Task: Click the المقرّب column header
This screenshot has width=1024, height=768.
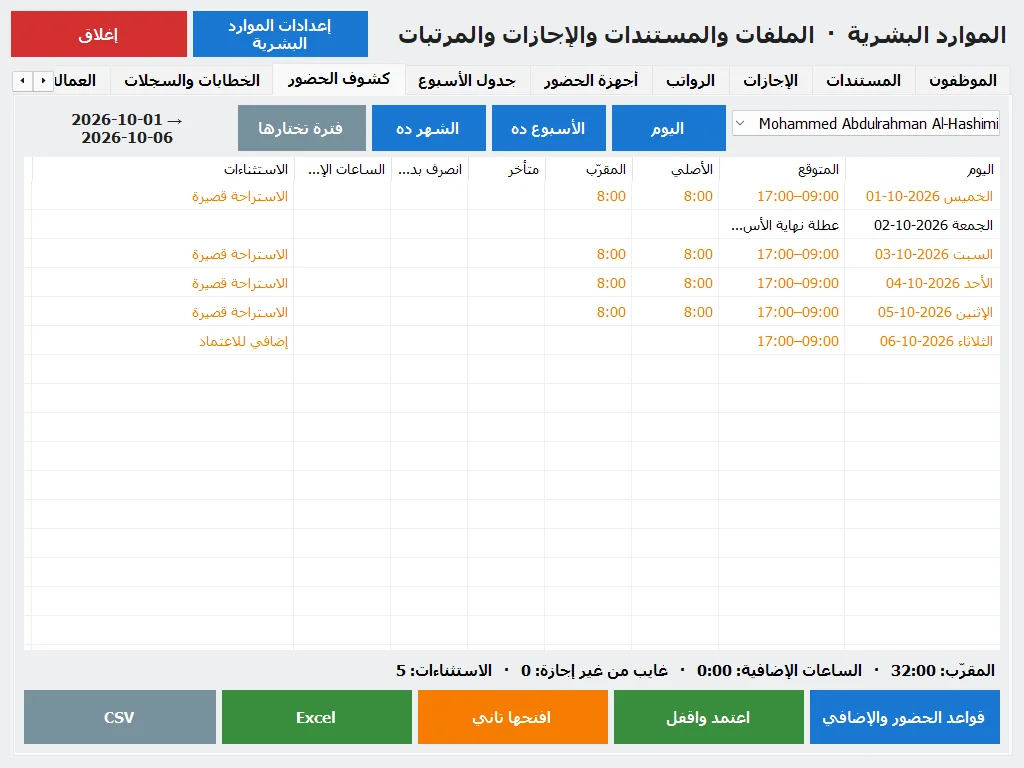Action: (588, 170)
